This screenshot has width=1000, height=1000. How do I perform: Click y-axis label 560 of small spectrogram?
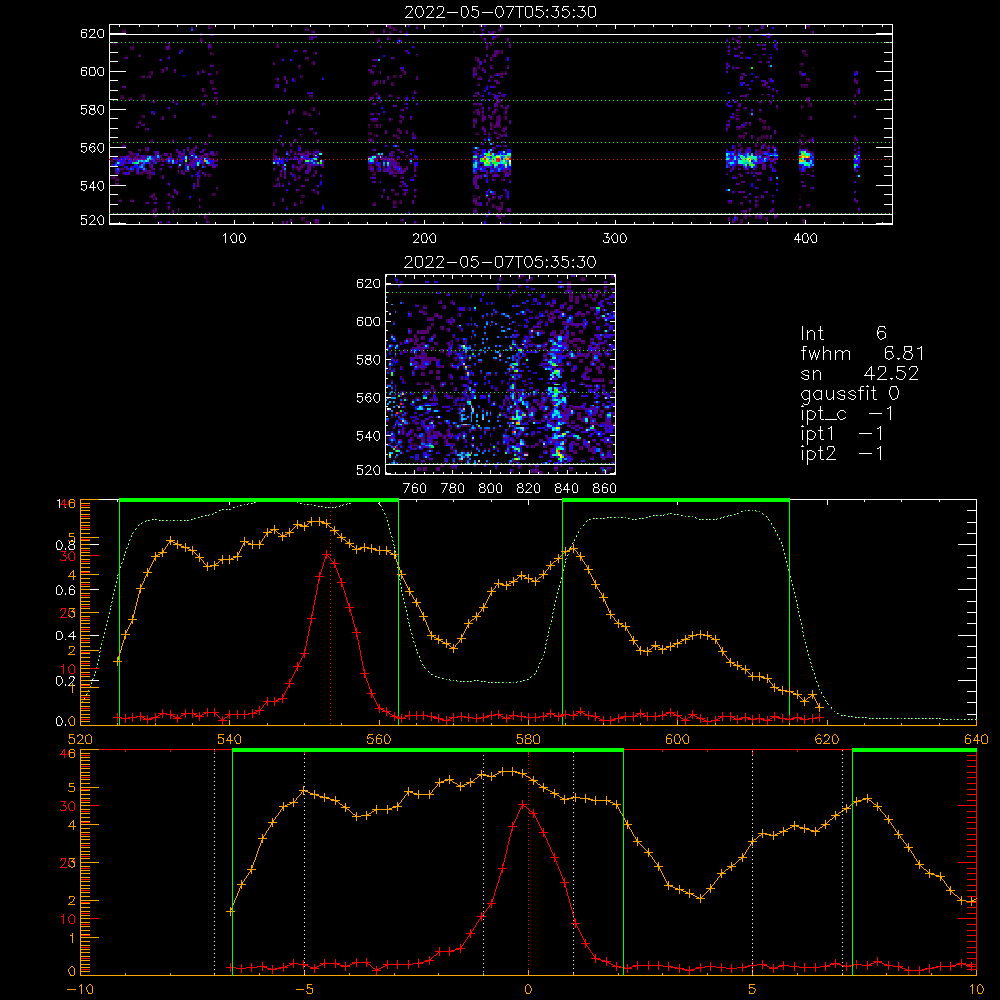coord(368,398)
